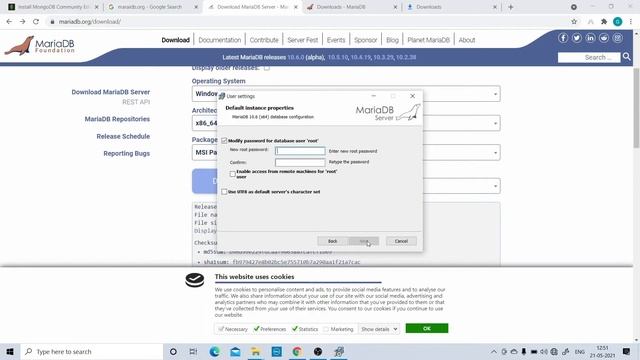Toggle Modify password for root user
This screenshot has width=640, height=360.
point(224,140)
